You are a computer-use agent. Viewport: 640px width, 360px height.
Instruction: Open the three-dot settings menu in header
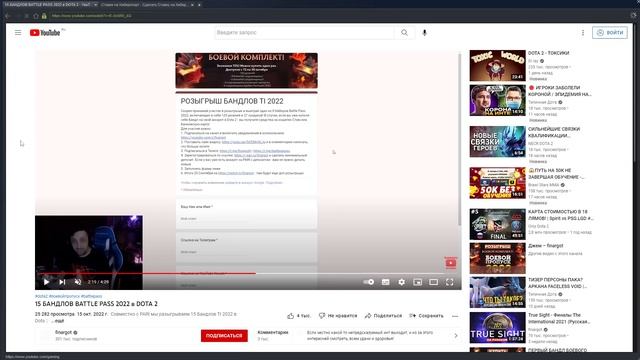pos(583,33)
